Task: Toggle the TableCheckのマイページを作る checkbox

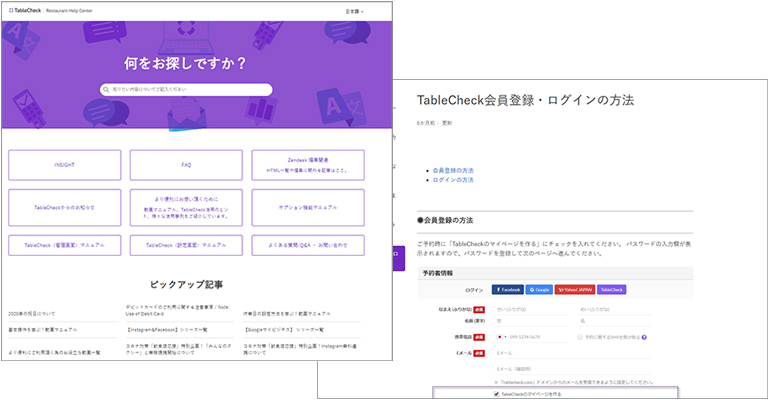Action: click(496, 394)
